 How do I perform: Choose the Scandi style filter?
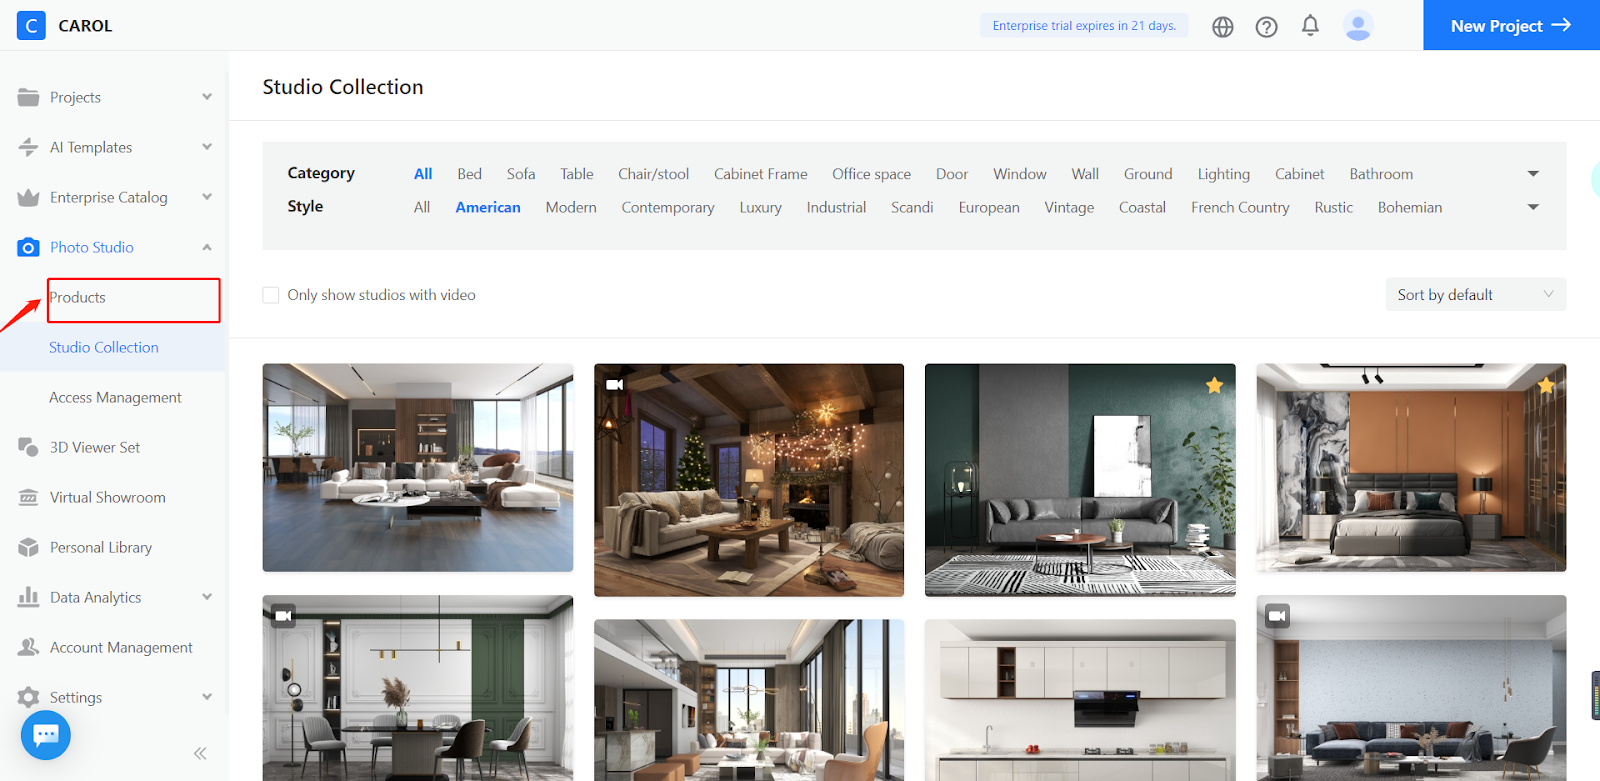point(912,207)
